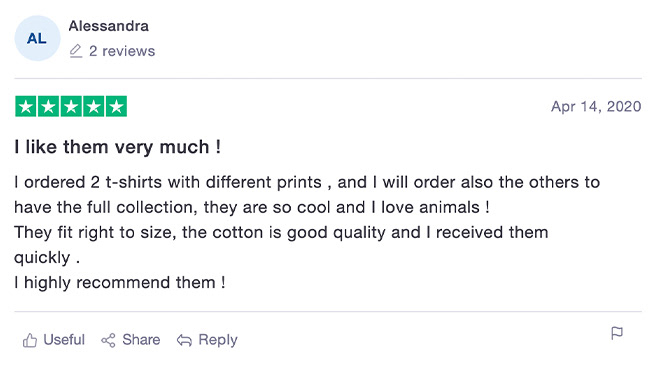Viewport: 653px width, 374px height.
Task: Click the share nodes icon
Action: [x=108, y=340]
